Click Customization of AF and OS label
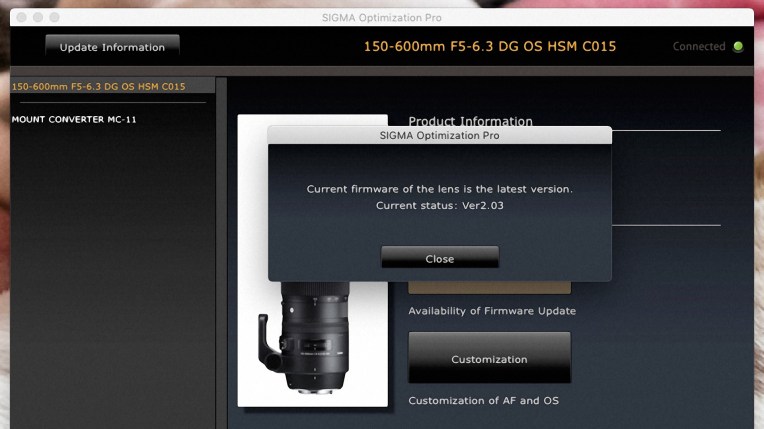This screenshot has height=429, width=764. click(x=483, y=401)
